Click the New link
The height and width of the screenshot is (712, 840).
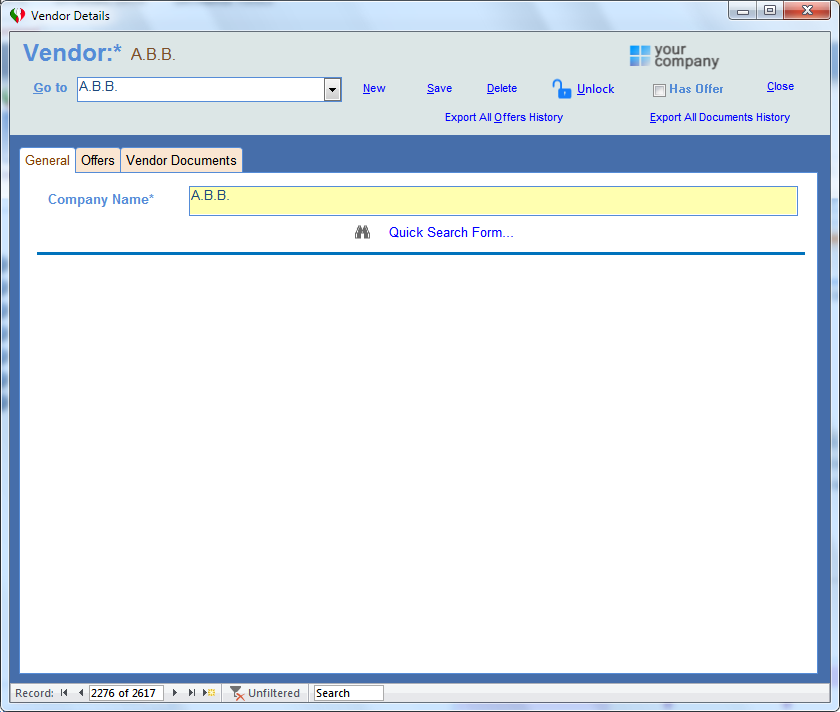tap(374, 88)
